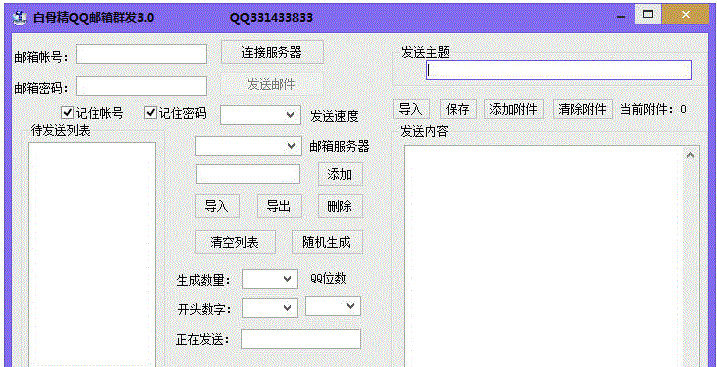
Task: Minimize the window
Action: tap(621, 16)
